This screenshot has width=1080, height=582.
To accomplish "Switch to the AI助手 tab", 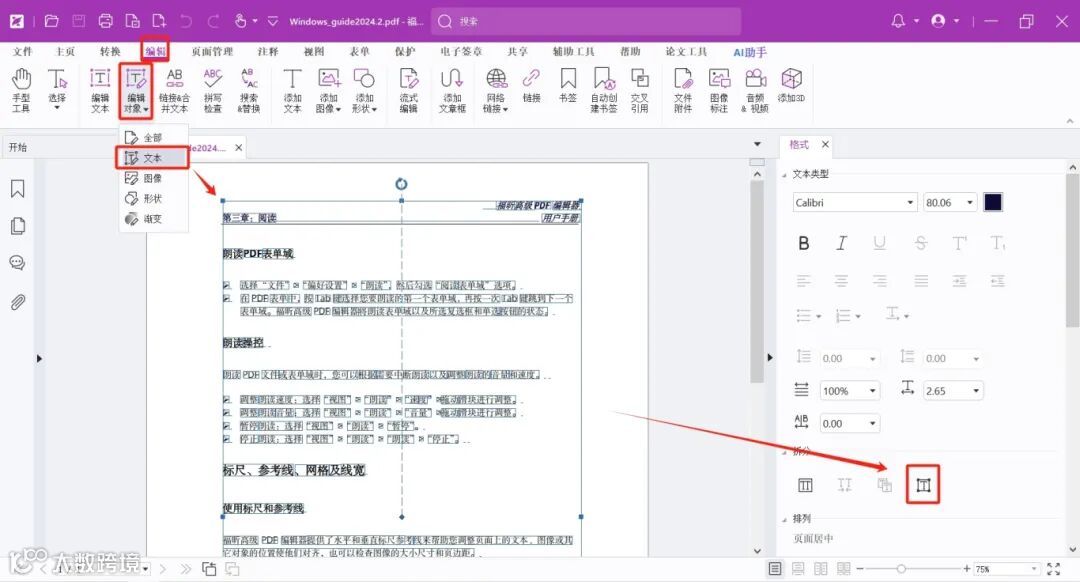I will pyautogui.click(x=749, y=52).
